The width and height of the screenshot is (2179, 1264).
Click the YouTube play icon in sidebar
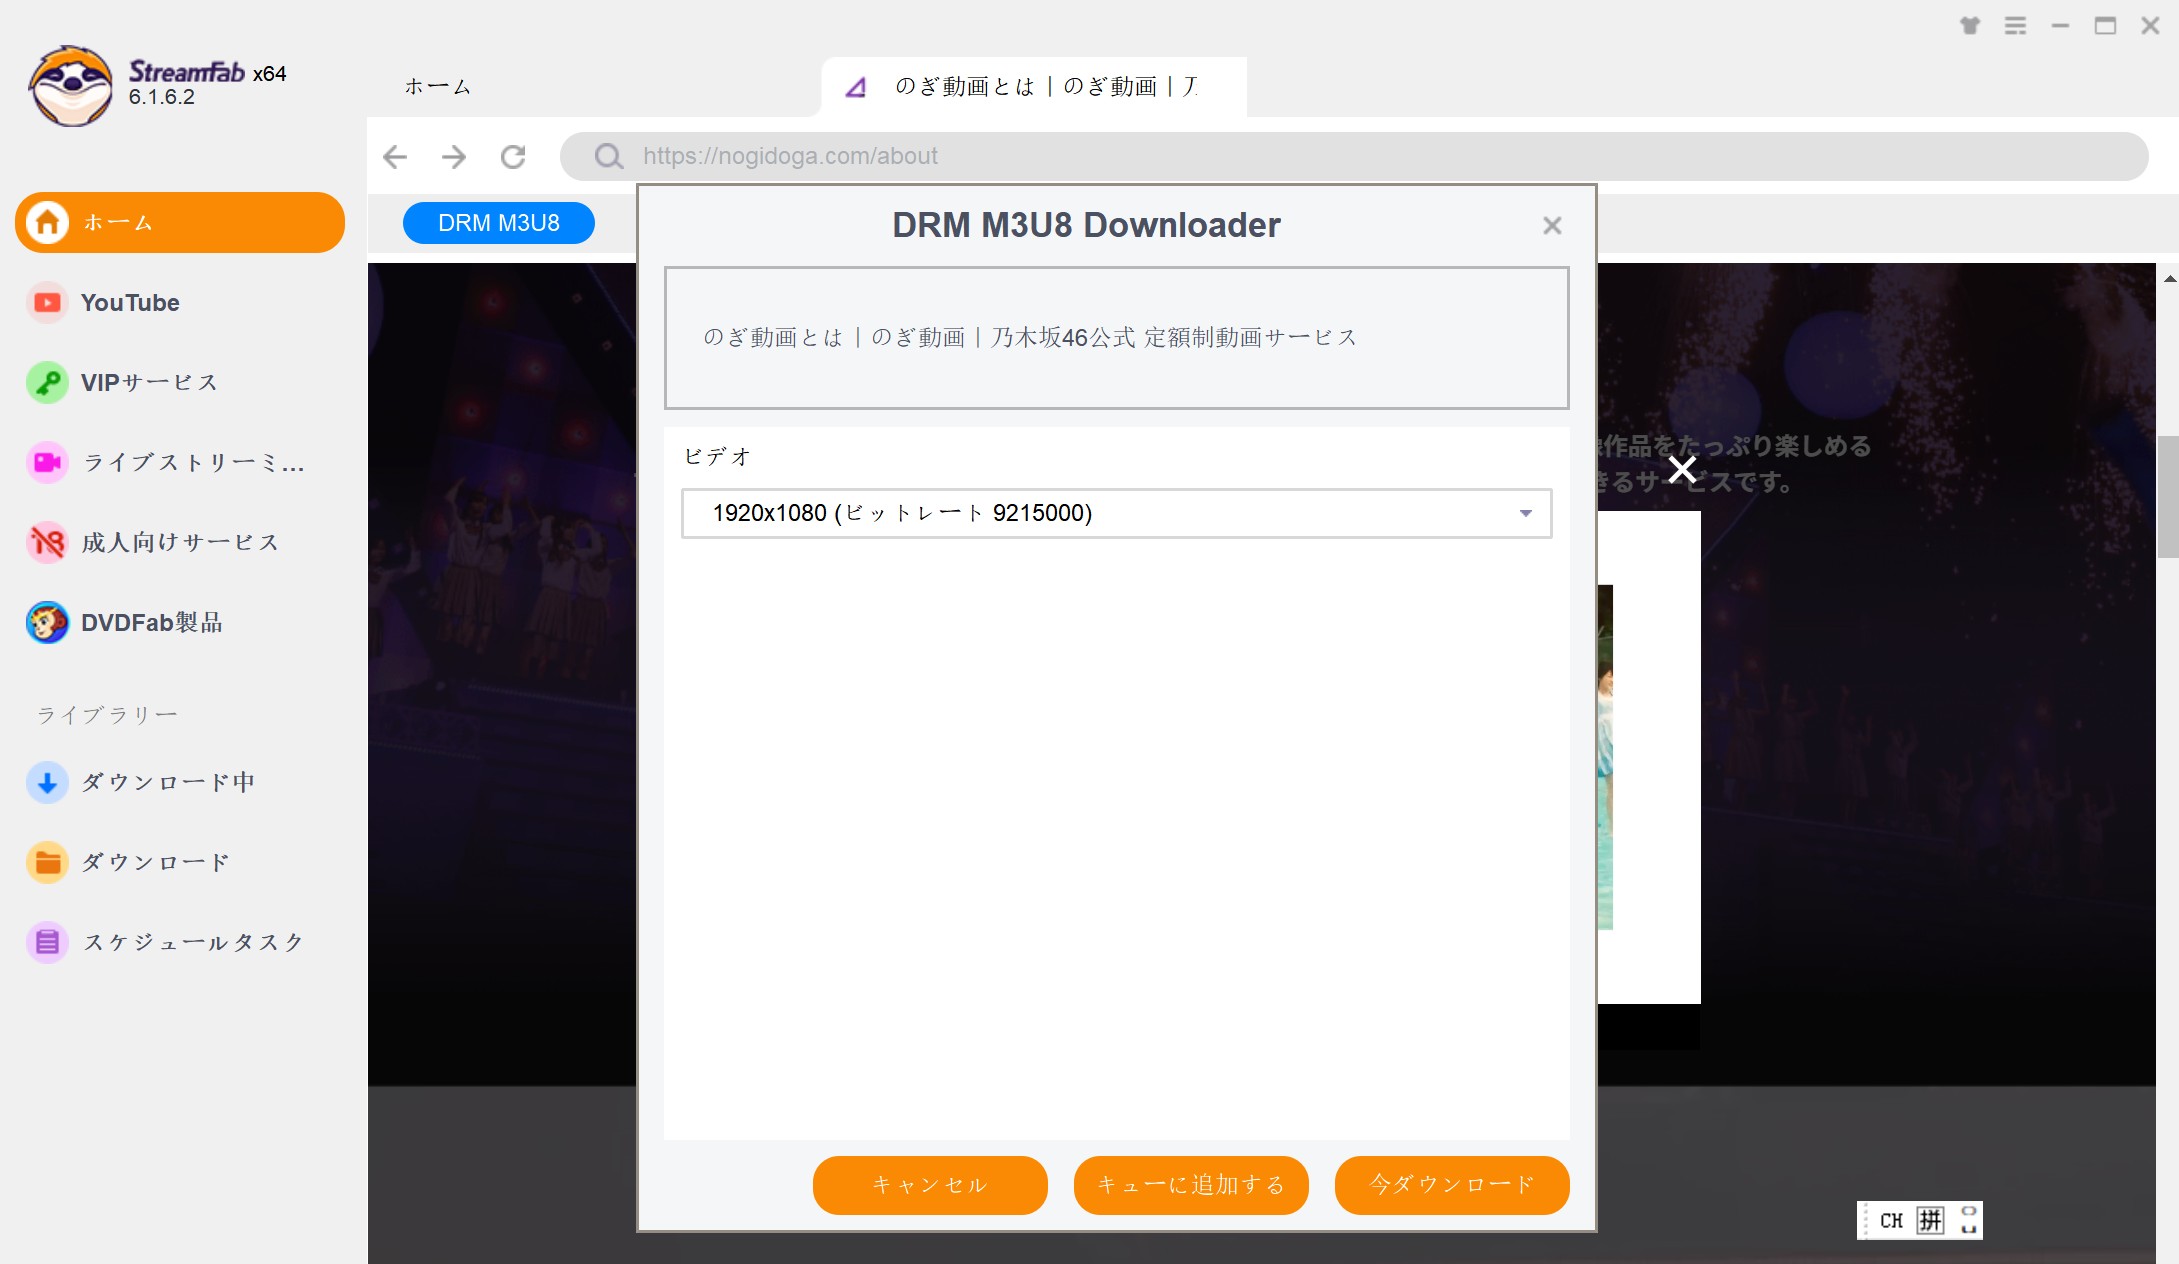[x=47, y=302]
